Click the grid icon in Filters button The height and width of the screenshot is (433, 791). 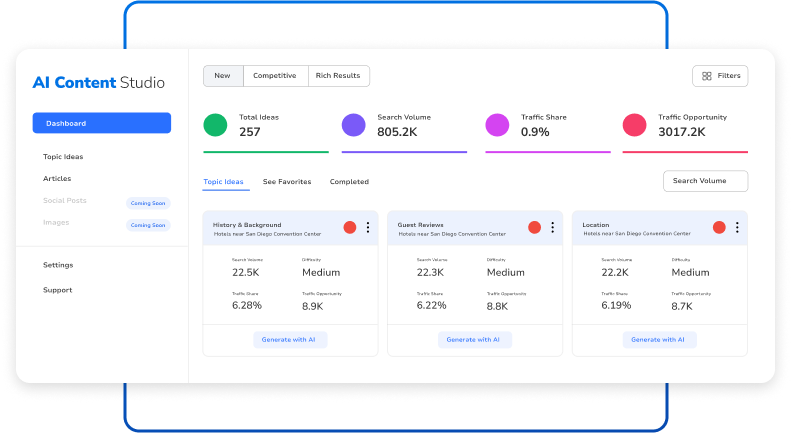[x=707, y=76]
